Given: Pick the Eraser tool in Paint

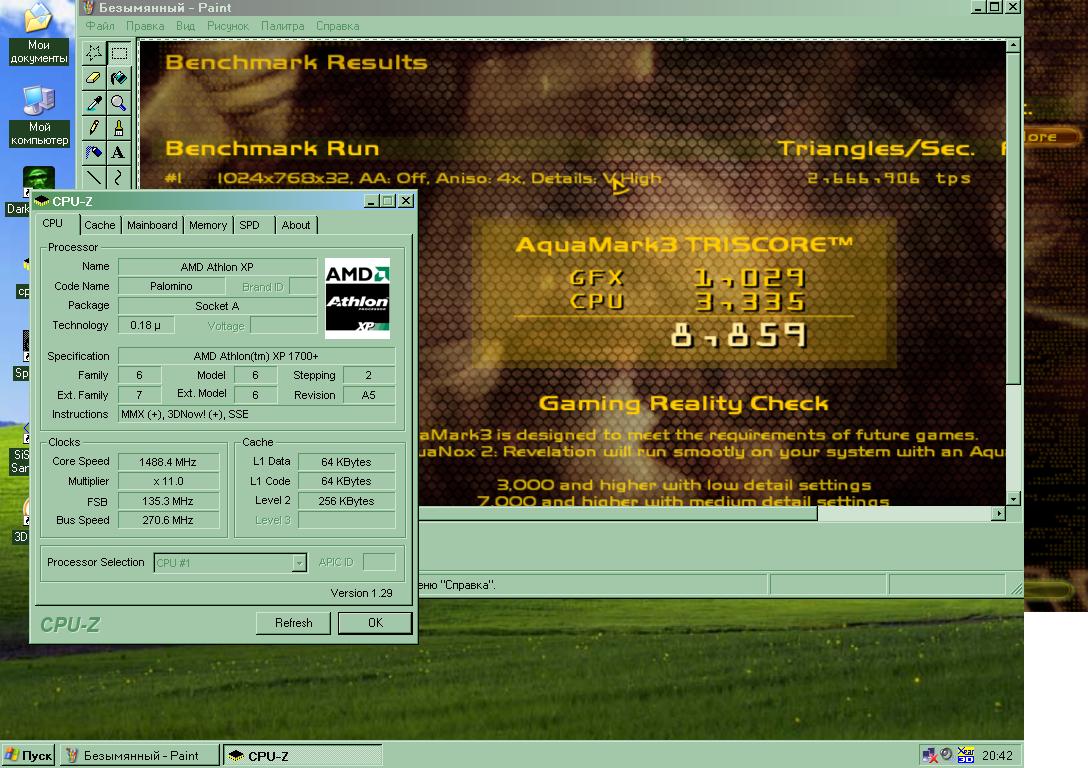Looking at the screenshot, I should (94, 78).
